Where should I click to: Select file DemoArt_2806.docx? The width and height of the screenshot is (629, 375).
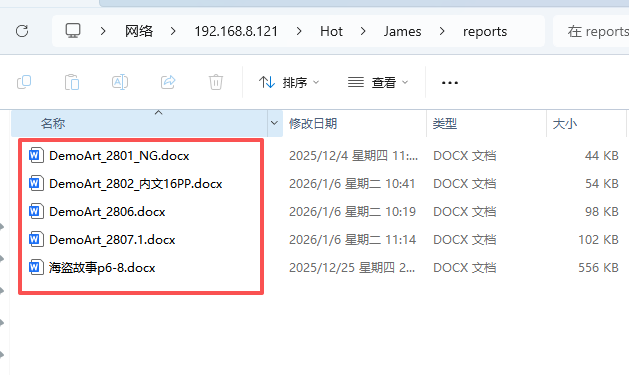pos(107,211)
